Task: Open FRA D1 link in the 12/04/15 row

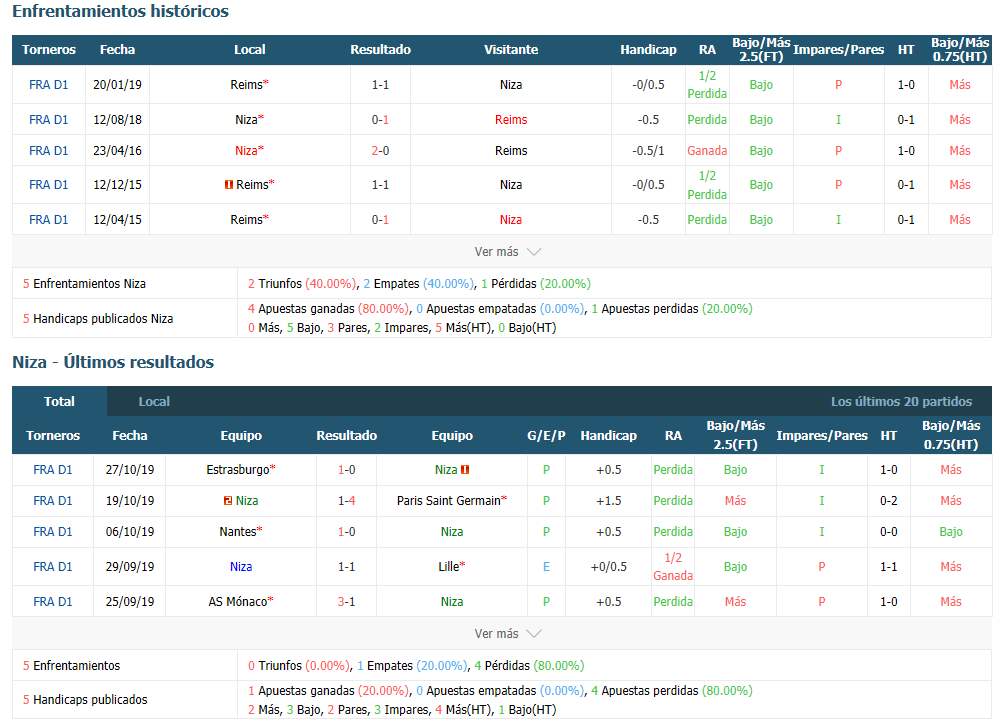Action: [x=49, y=220]
